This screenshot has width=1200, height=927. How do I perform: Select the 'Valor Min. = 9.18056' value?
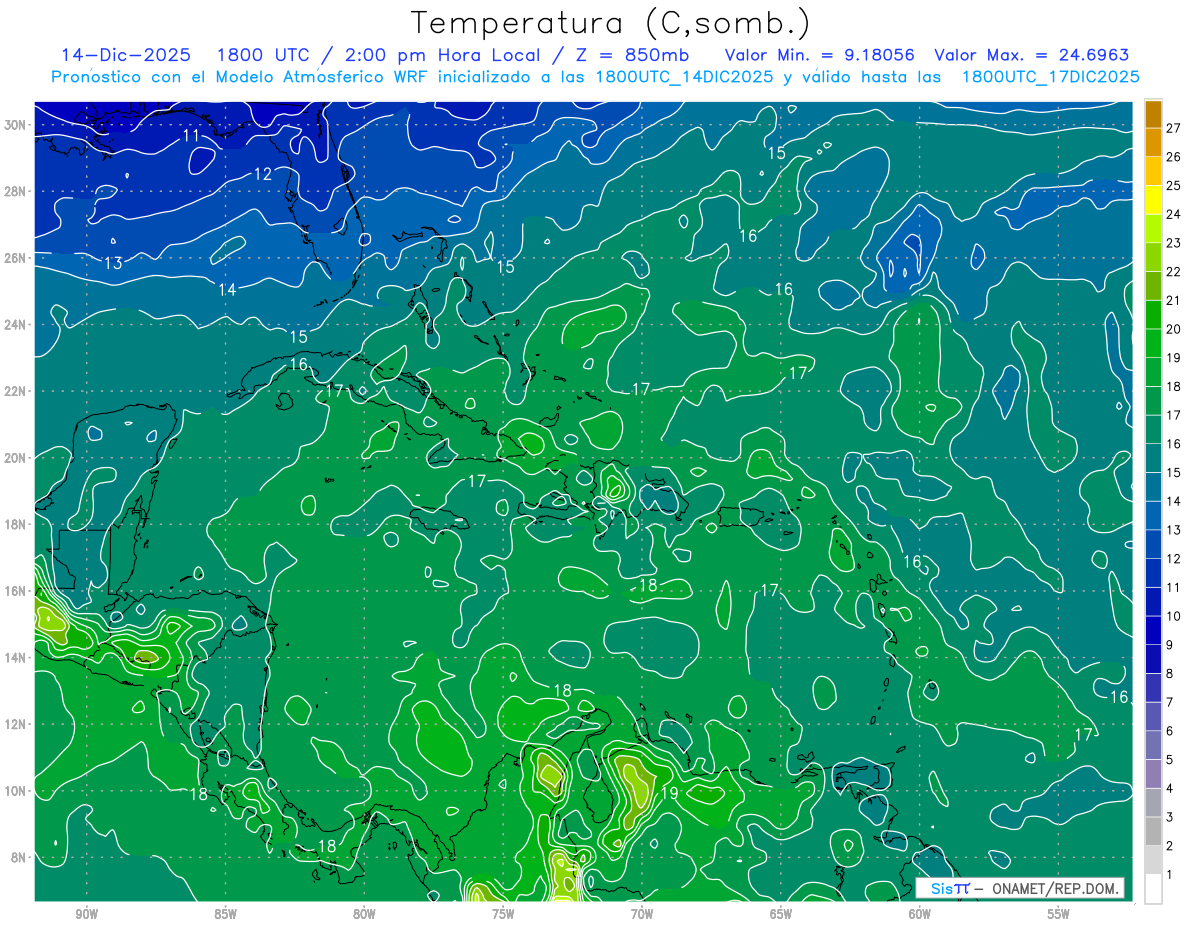pyautogui.click(x=820, y=55)
